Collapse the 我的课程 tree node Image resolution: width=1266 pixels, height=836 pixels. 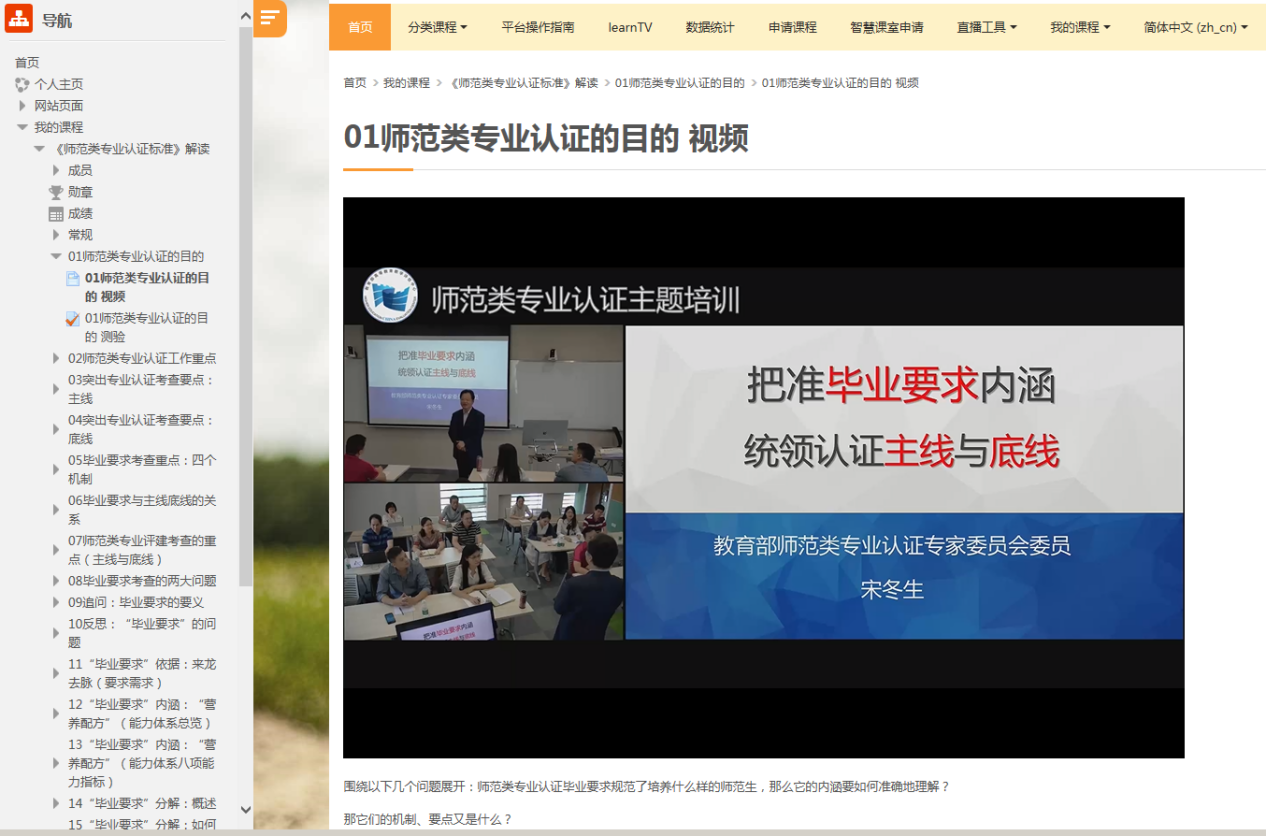point(22,128)
